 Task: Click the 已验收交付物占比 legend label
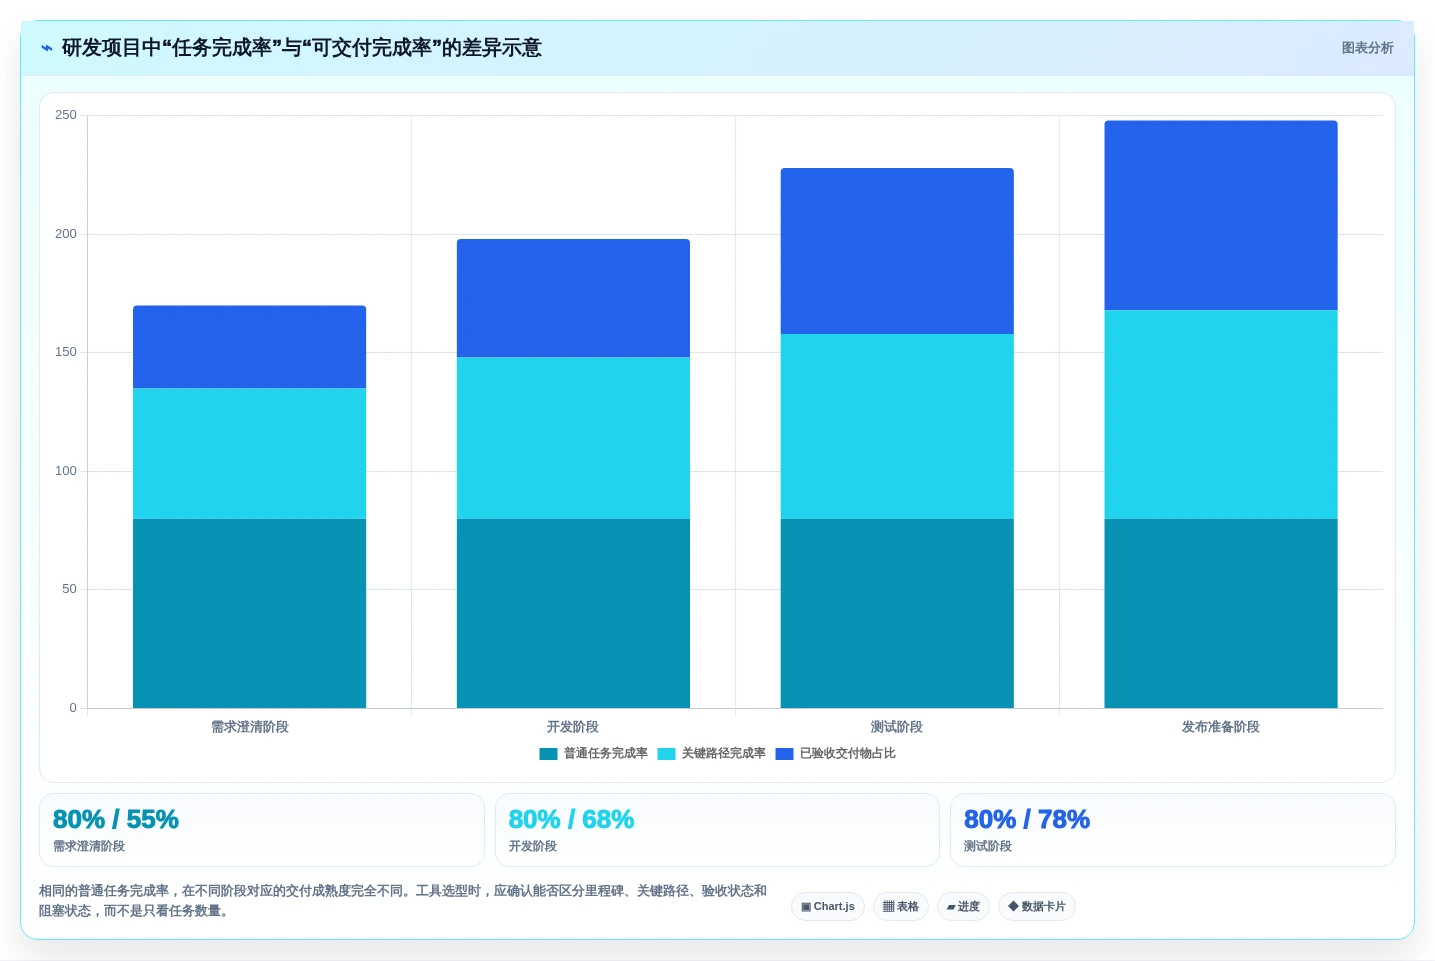[x=848, y=754]
